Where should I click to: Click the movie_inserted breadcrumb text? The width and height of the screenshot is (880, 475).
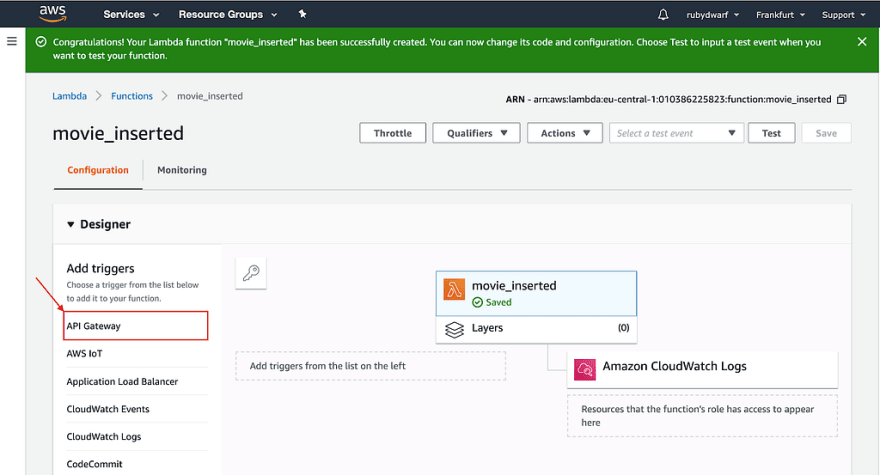(210, 96)
